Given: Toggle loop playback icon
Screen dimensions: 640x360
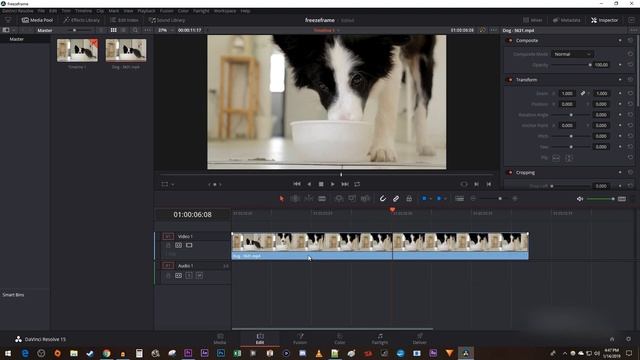Looking at the screenshot, I should tap(357, 184).
